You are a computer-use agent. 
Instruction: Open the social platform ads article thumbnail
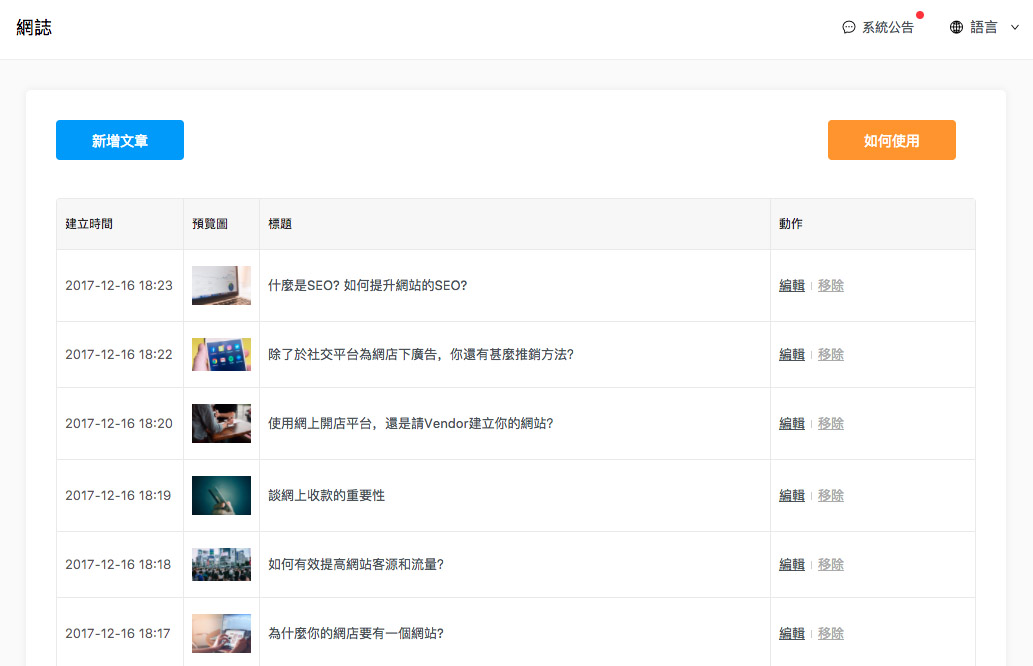[x=221, y=354]
